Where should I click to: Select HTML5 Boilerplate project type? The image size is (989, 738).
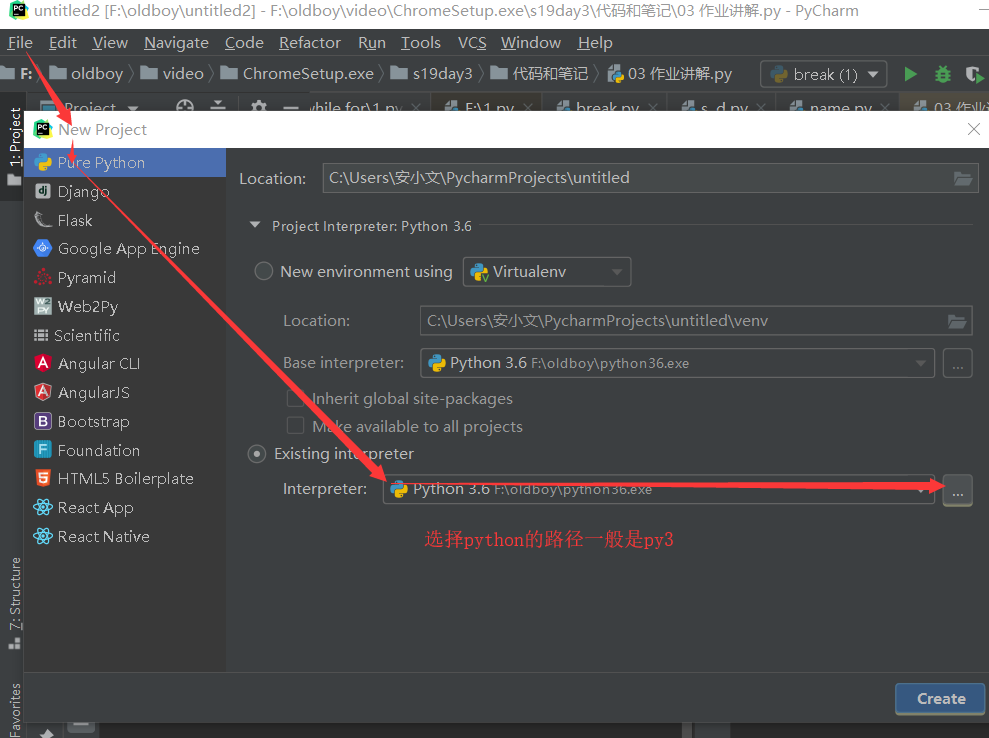point(125,479)
